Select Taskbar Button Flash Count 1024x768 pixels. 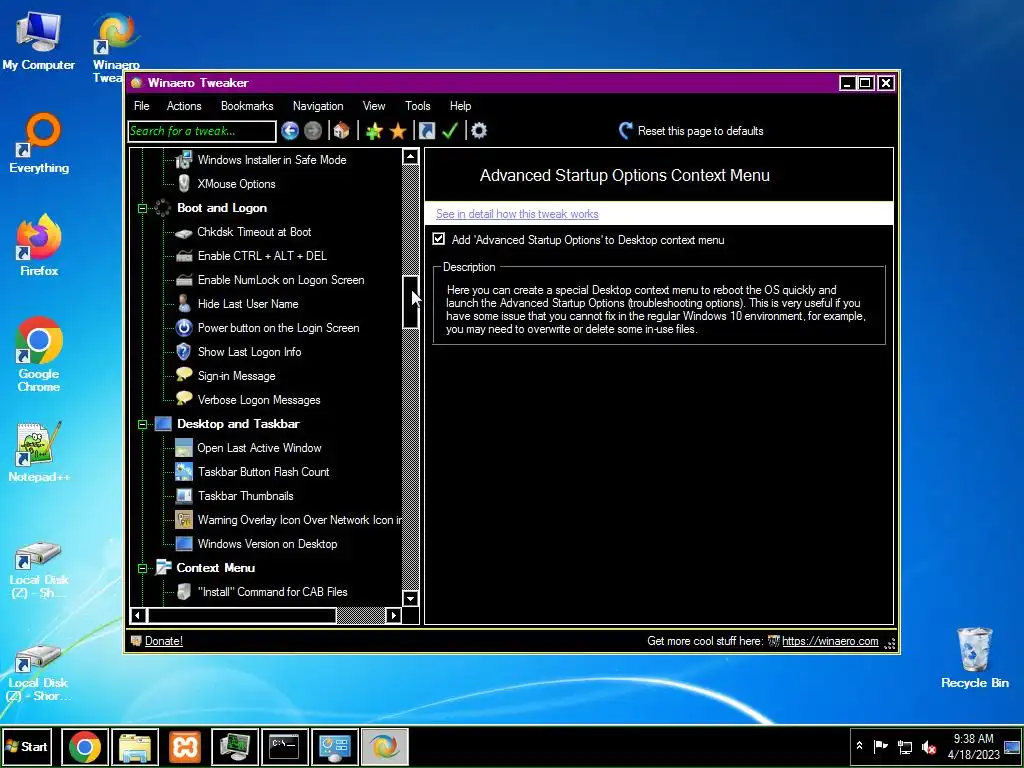point(263,472)
